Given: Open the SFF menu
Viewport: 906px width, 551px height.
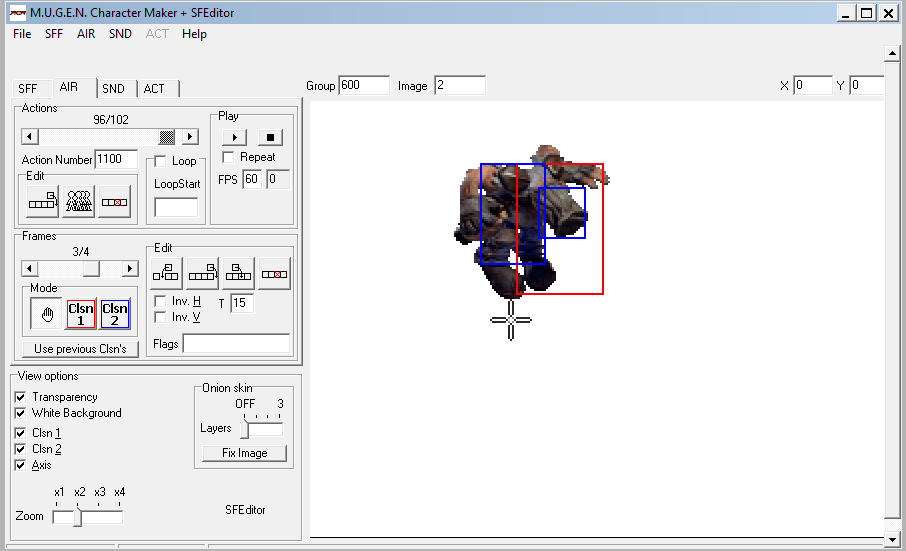Looking at the screenshot, I should pos(54,34).
